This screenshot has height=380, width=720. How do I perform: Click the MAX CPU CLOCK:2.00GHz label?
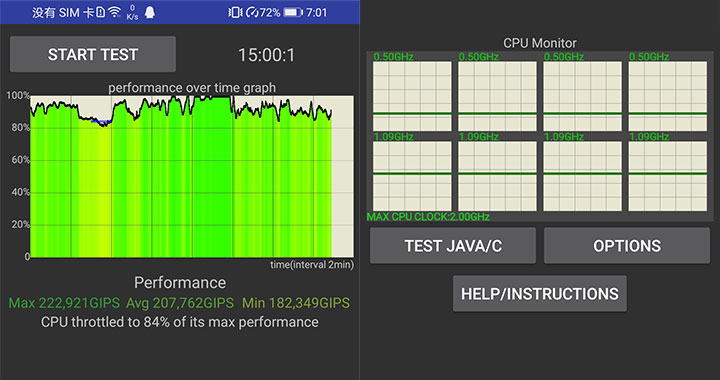coord(428,217)
